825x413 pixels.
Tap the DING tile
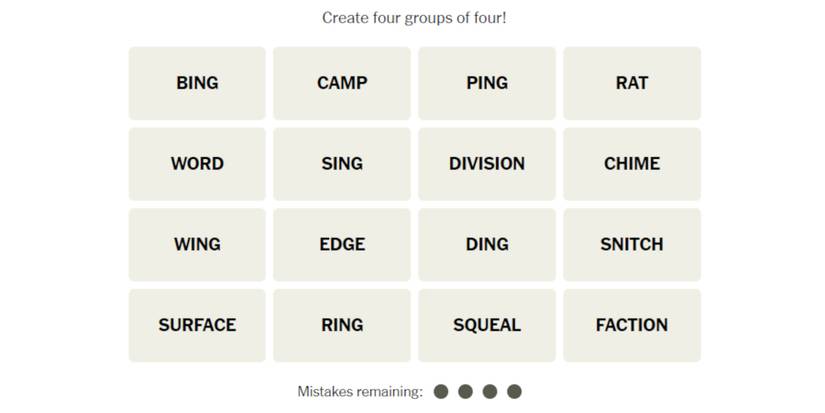tap(487, 244)
